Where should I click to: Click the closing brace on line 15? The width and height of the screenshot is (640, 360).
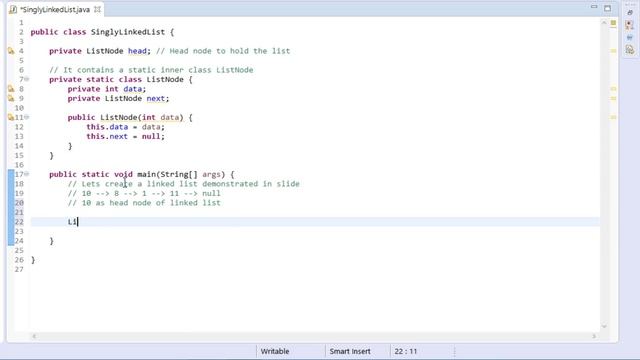click(51, 156)
